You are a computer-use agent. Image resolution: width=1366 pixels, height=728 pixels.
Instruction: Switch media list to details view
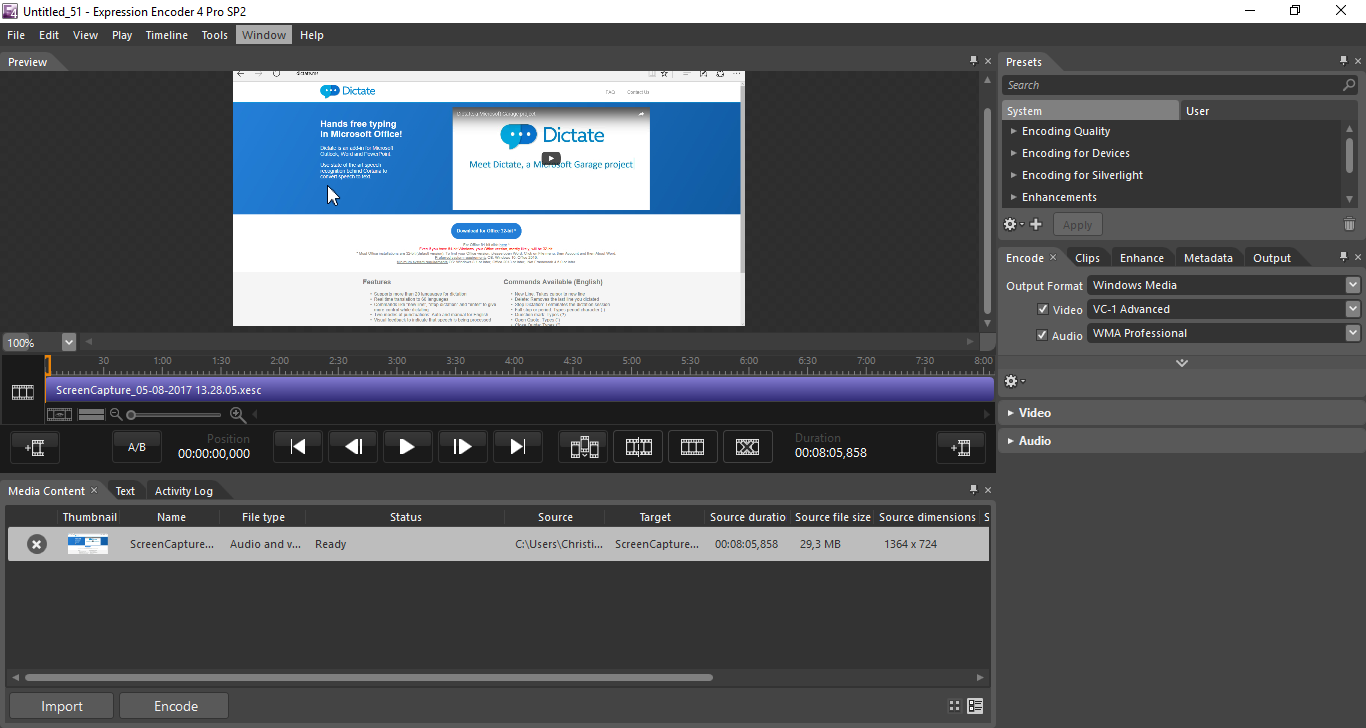point(975,706)
